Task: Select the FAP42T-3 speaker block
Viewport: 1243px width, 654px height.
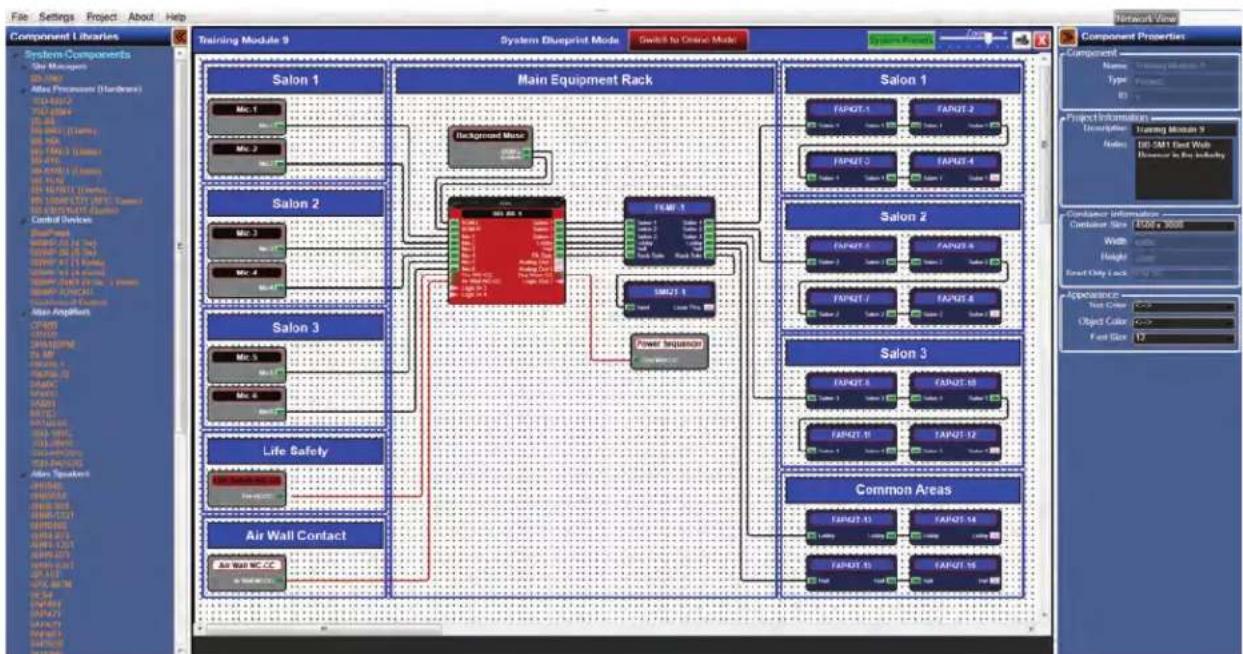Action: [x=852, y=168]
